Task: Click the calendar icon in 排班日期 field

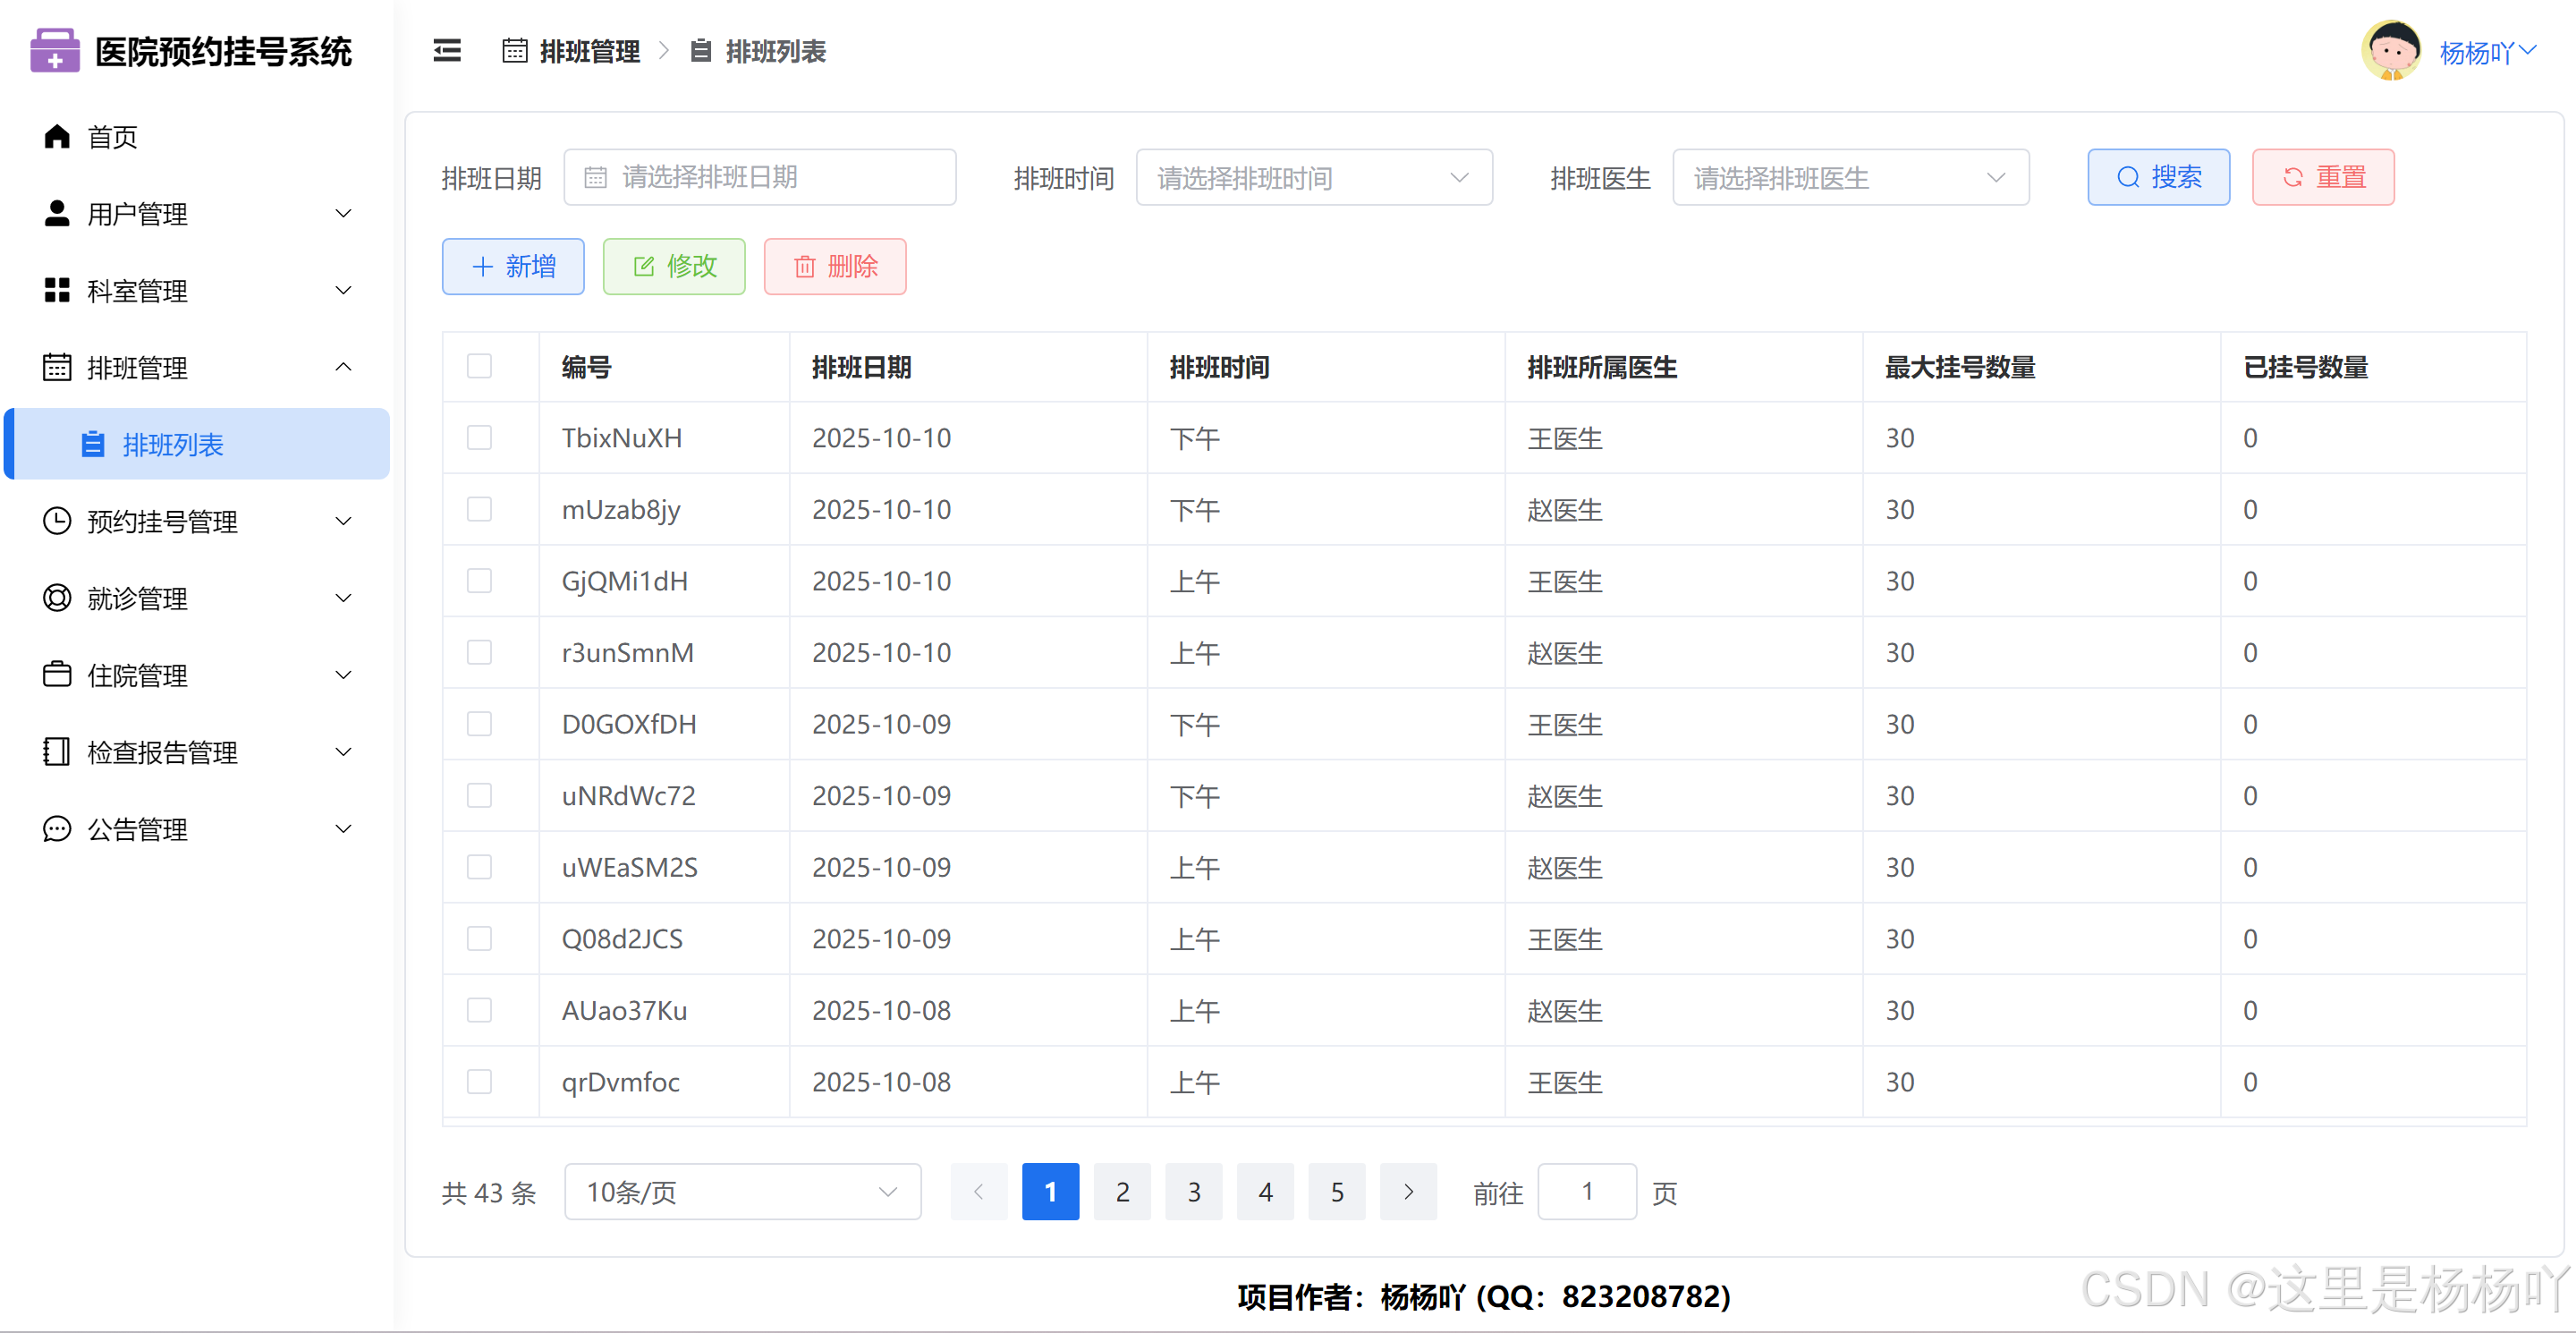Action: click(596, 178)
